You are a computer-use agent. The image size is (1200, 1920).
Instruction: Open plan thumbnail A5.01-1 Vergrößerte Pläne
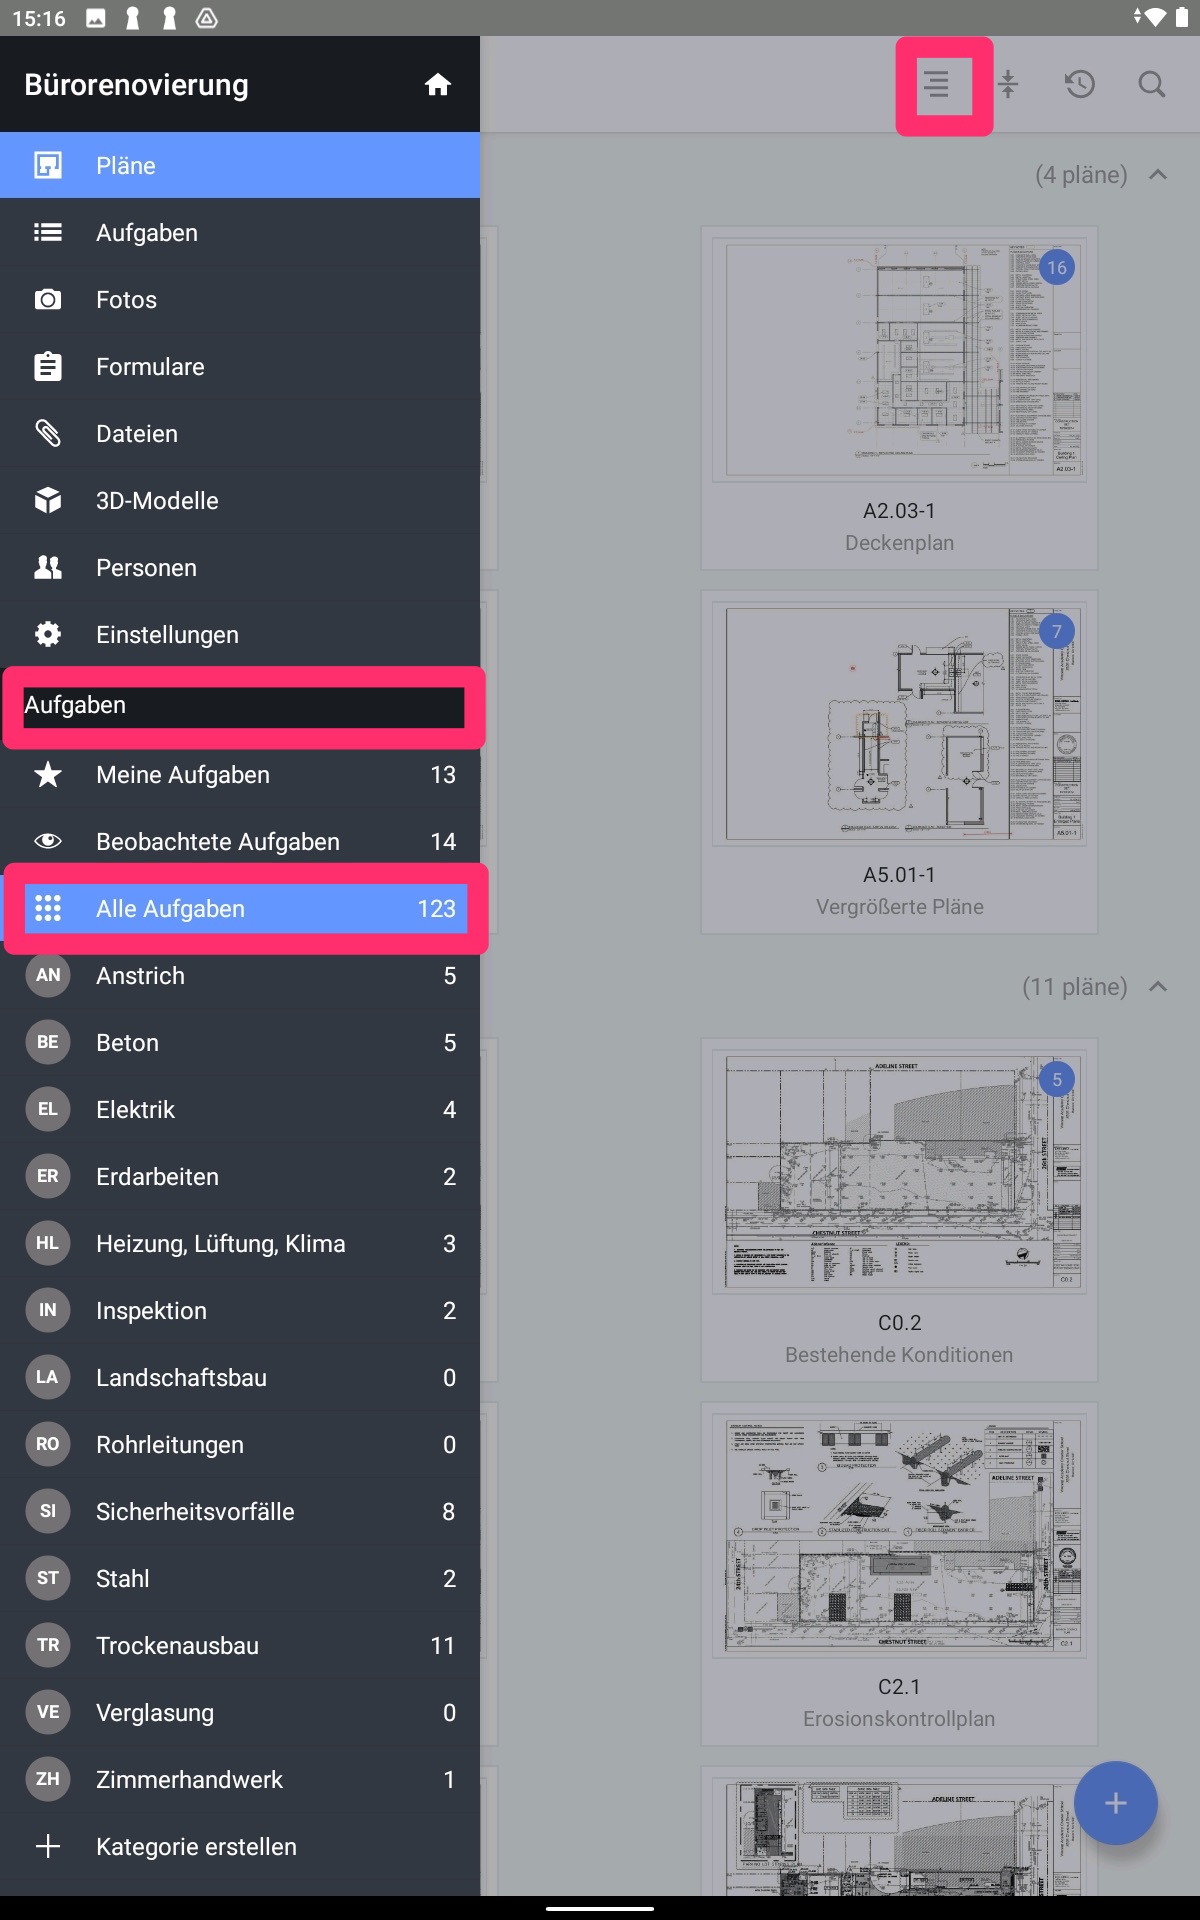899,762
